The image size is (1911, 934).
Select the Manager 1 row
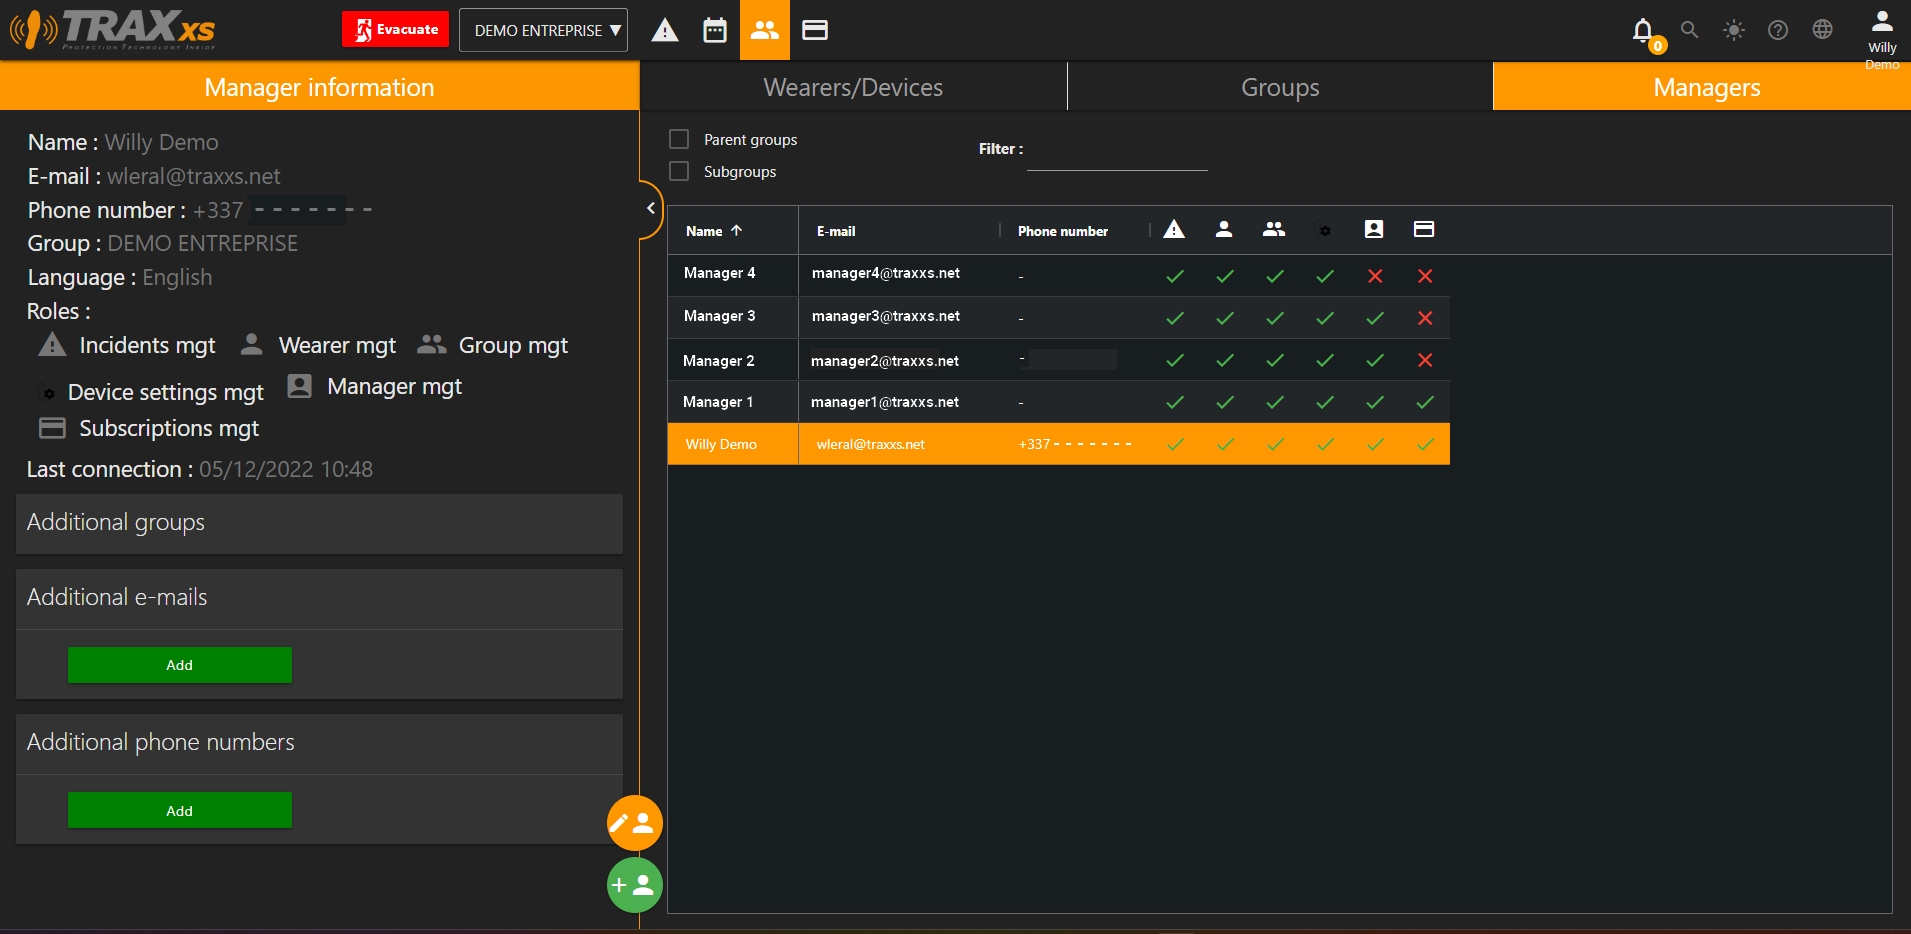pyautogui.click(x=1059, y=402)
